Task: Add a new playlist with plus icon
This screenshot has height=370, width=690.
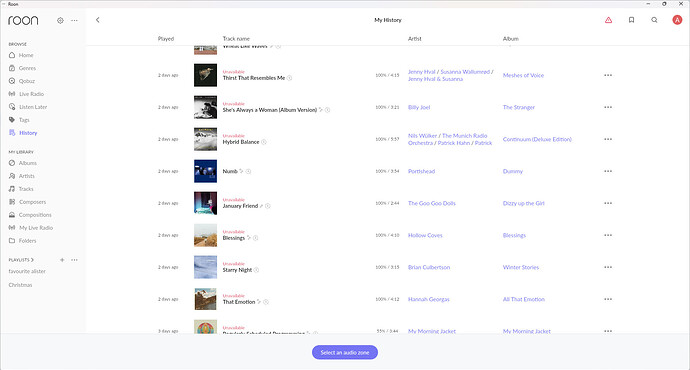Action: [x=62, y=260]
